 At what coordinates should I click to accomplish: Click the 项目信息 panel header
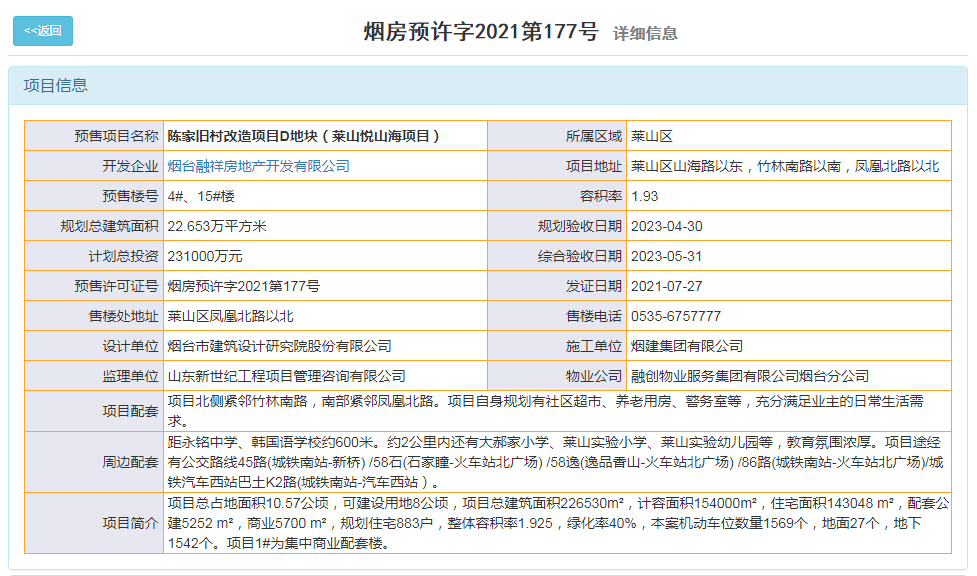coord(487,85)
